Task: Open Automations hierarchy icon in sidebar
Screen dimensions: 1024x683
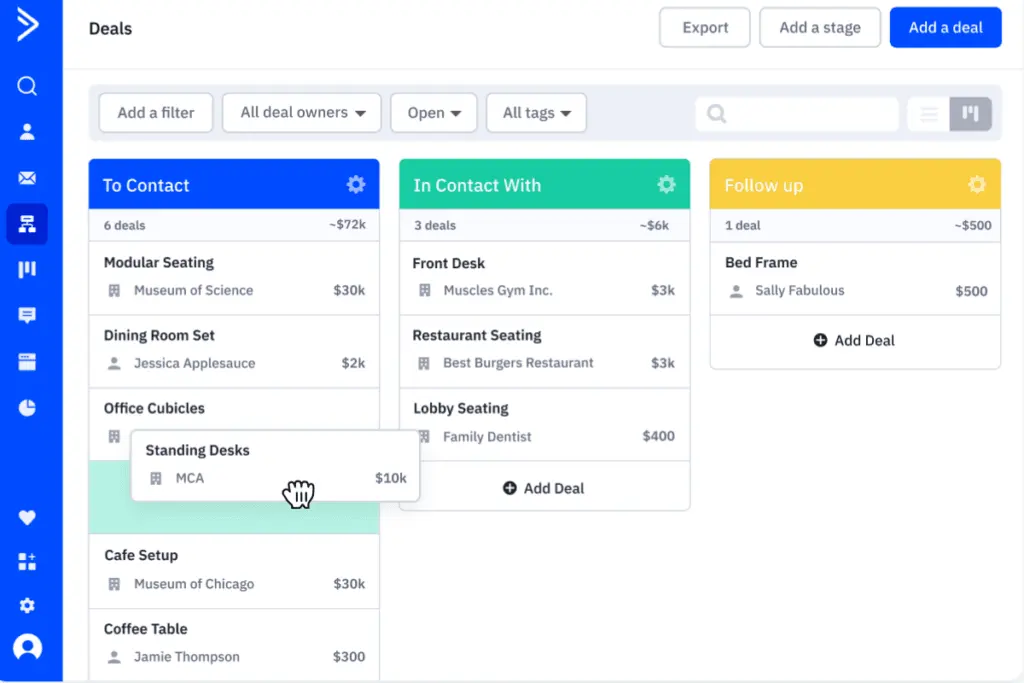Action: 27,224
